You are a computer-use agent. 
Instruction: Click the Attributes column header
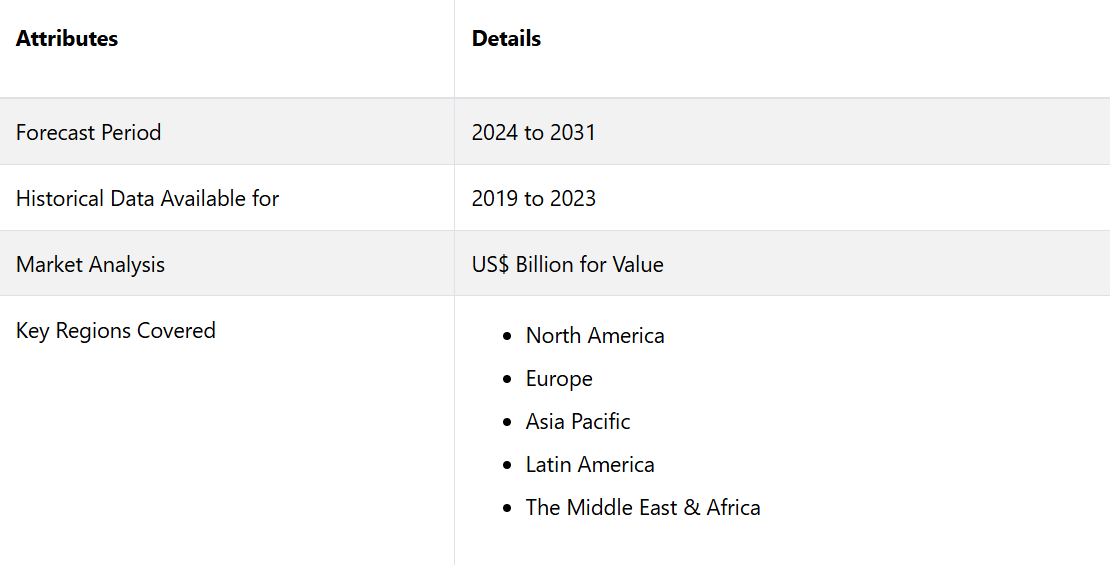click(67, 38)
